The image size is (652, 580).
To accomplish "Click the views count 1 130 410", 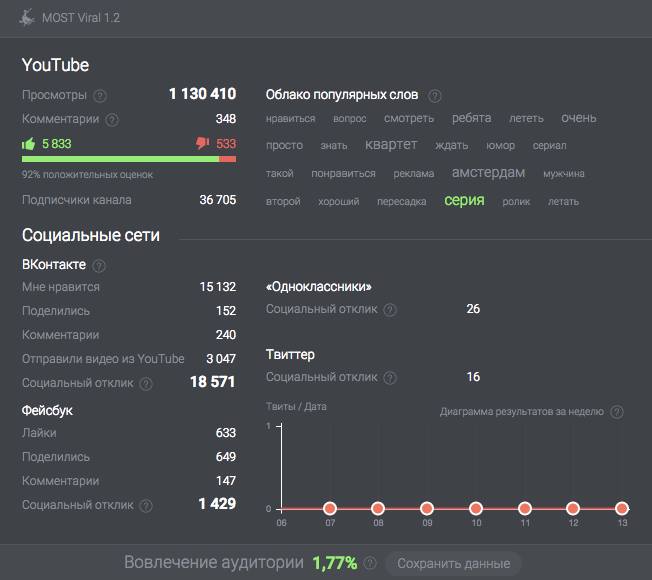I will 203,94.
